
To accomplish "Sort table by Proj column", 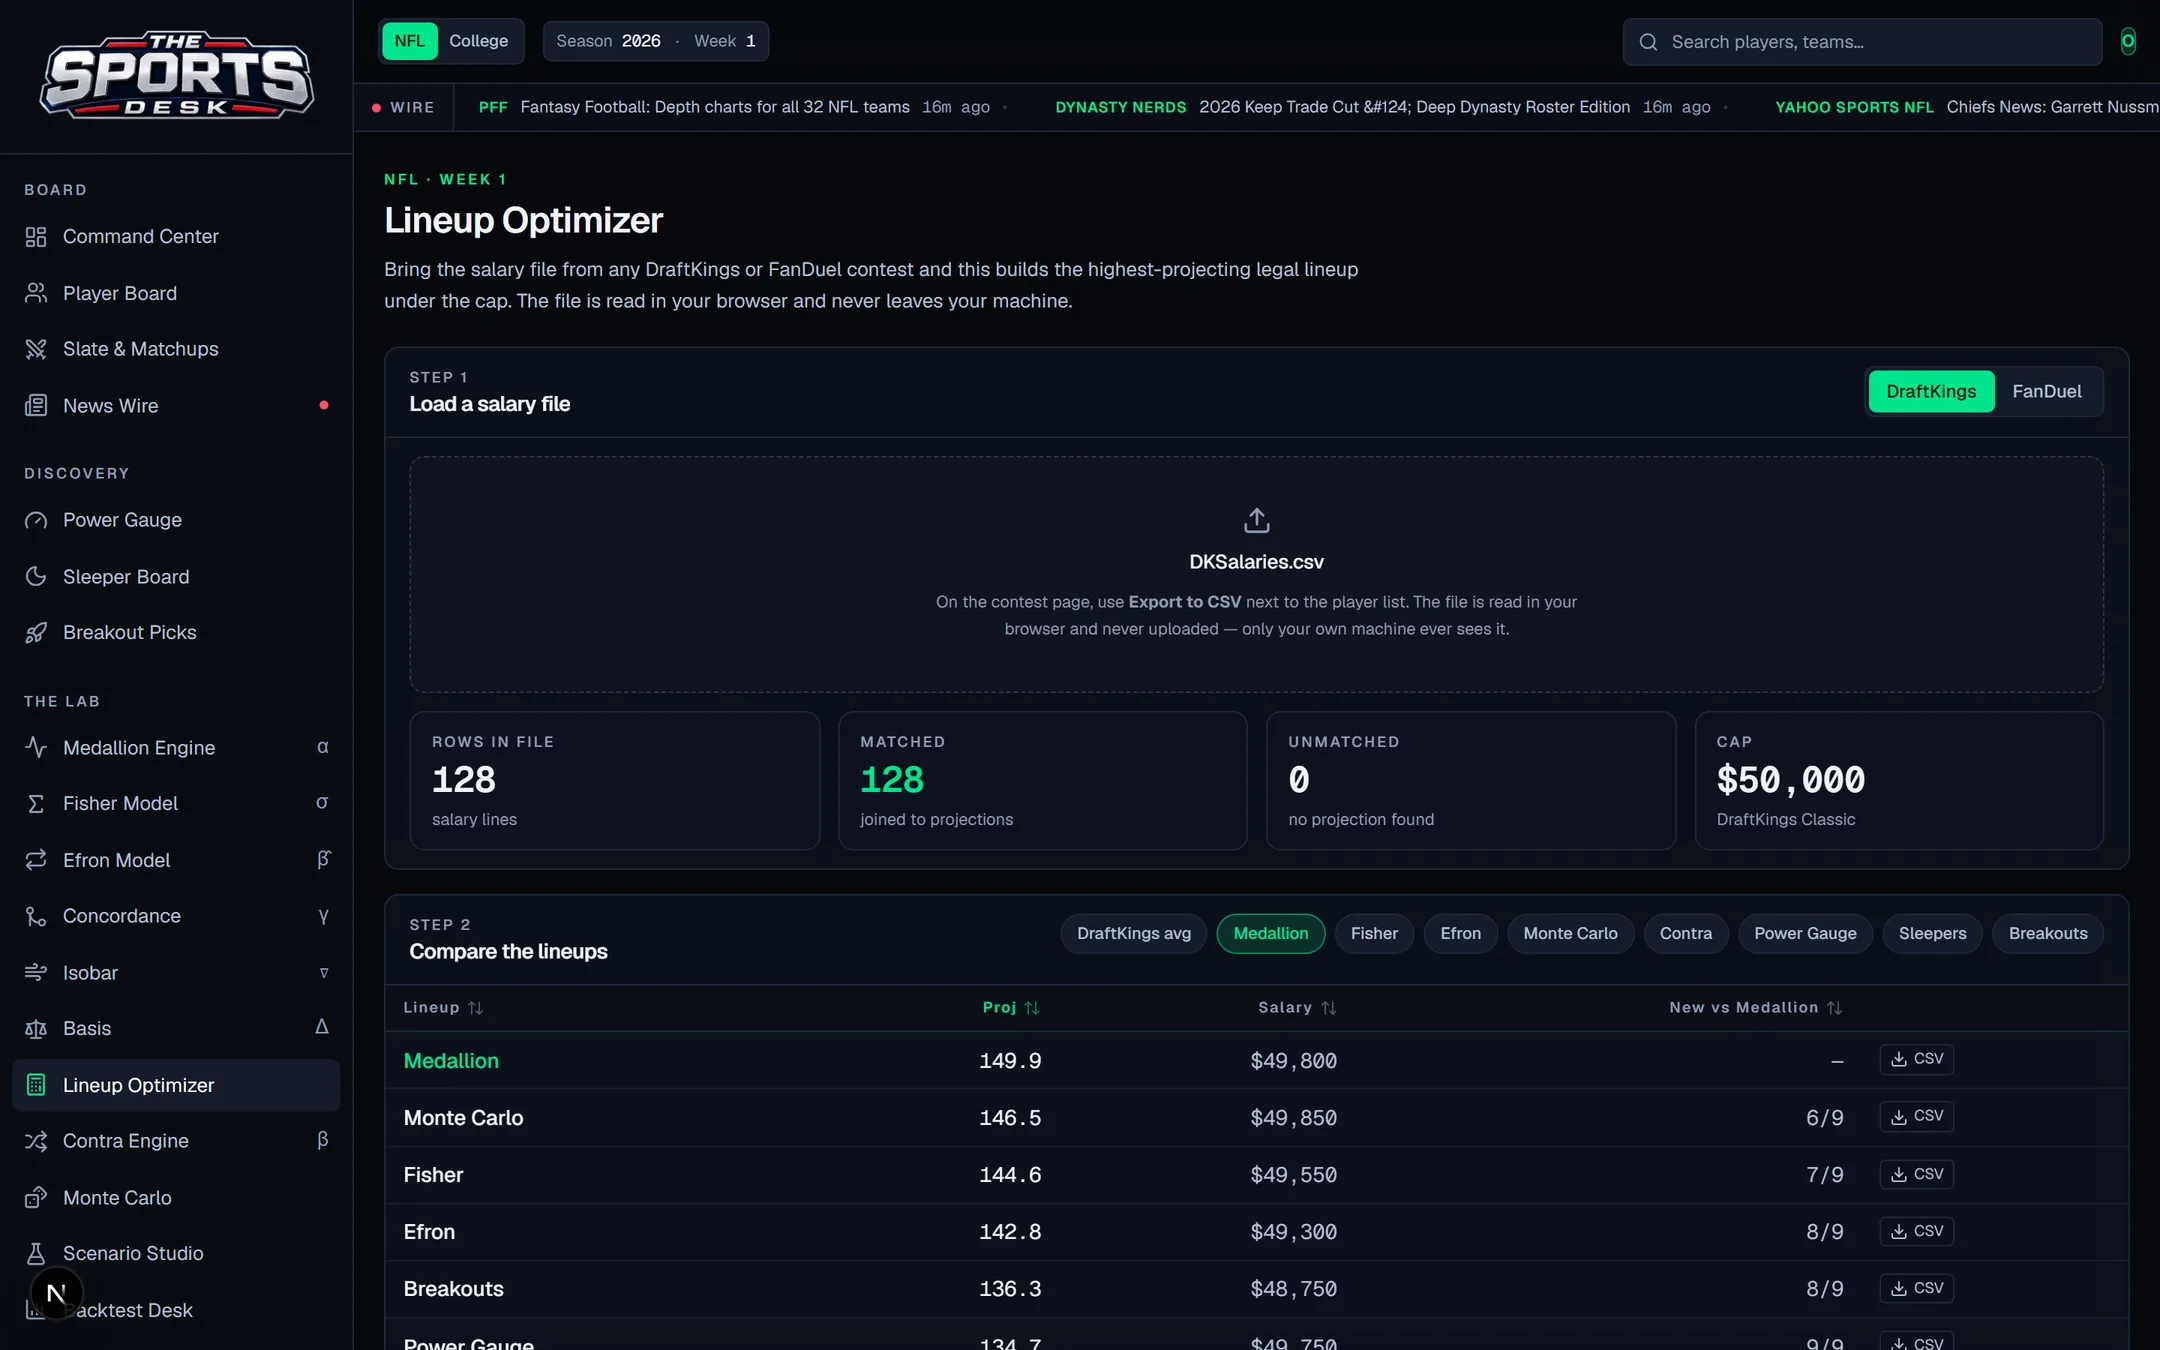I will click(1011, 1008).
